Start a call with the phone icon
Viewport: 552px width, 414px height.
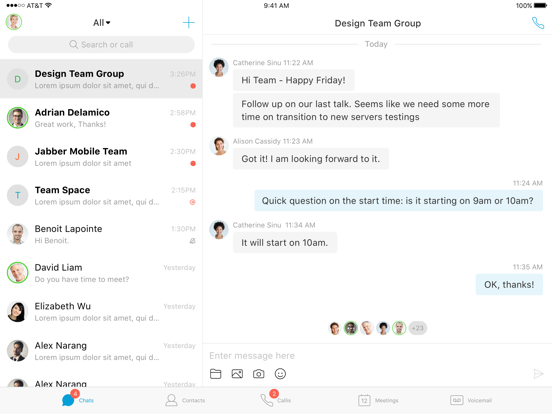[538, 23]
